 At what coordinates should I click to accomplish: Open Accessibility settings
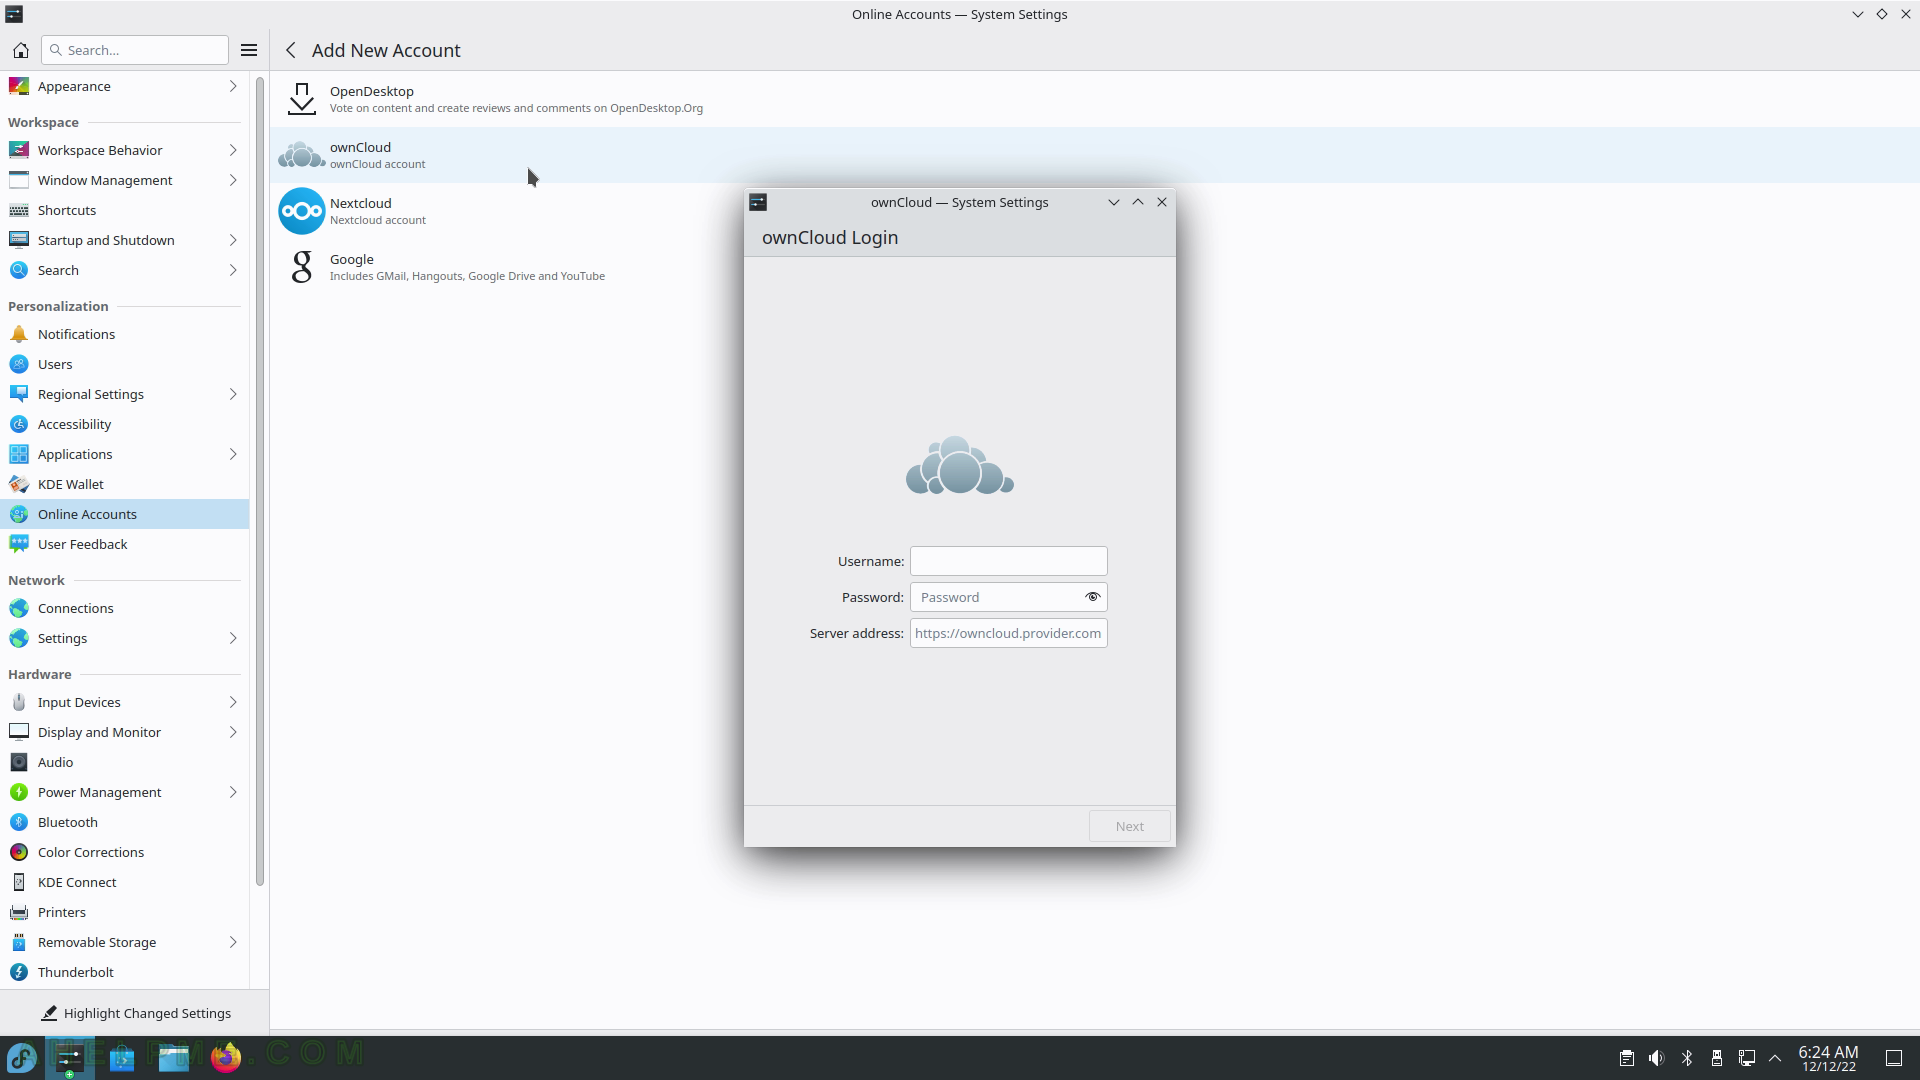124,424
